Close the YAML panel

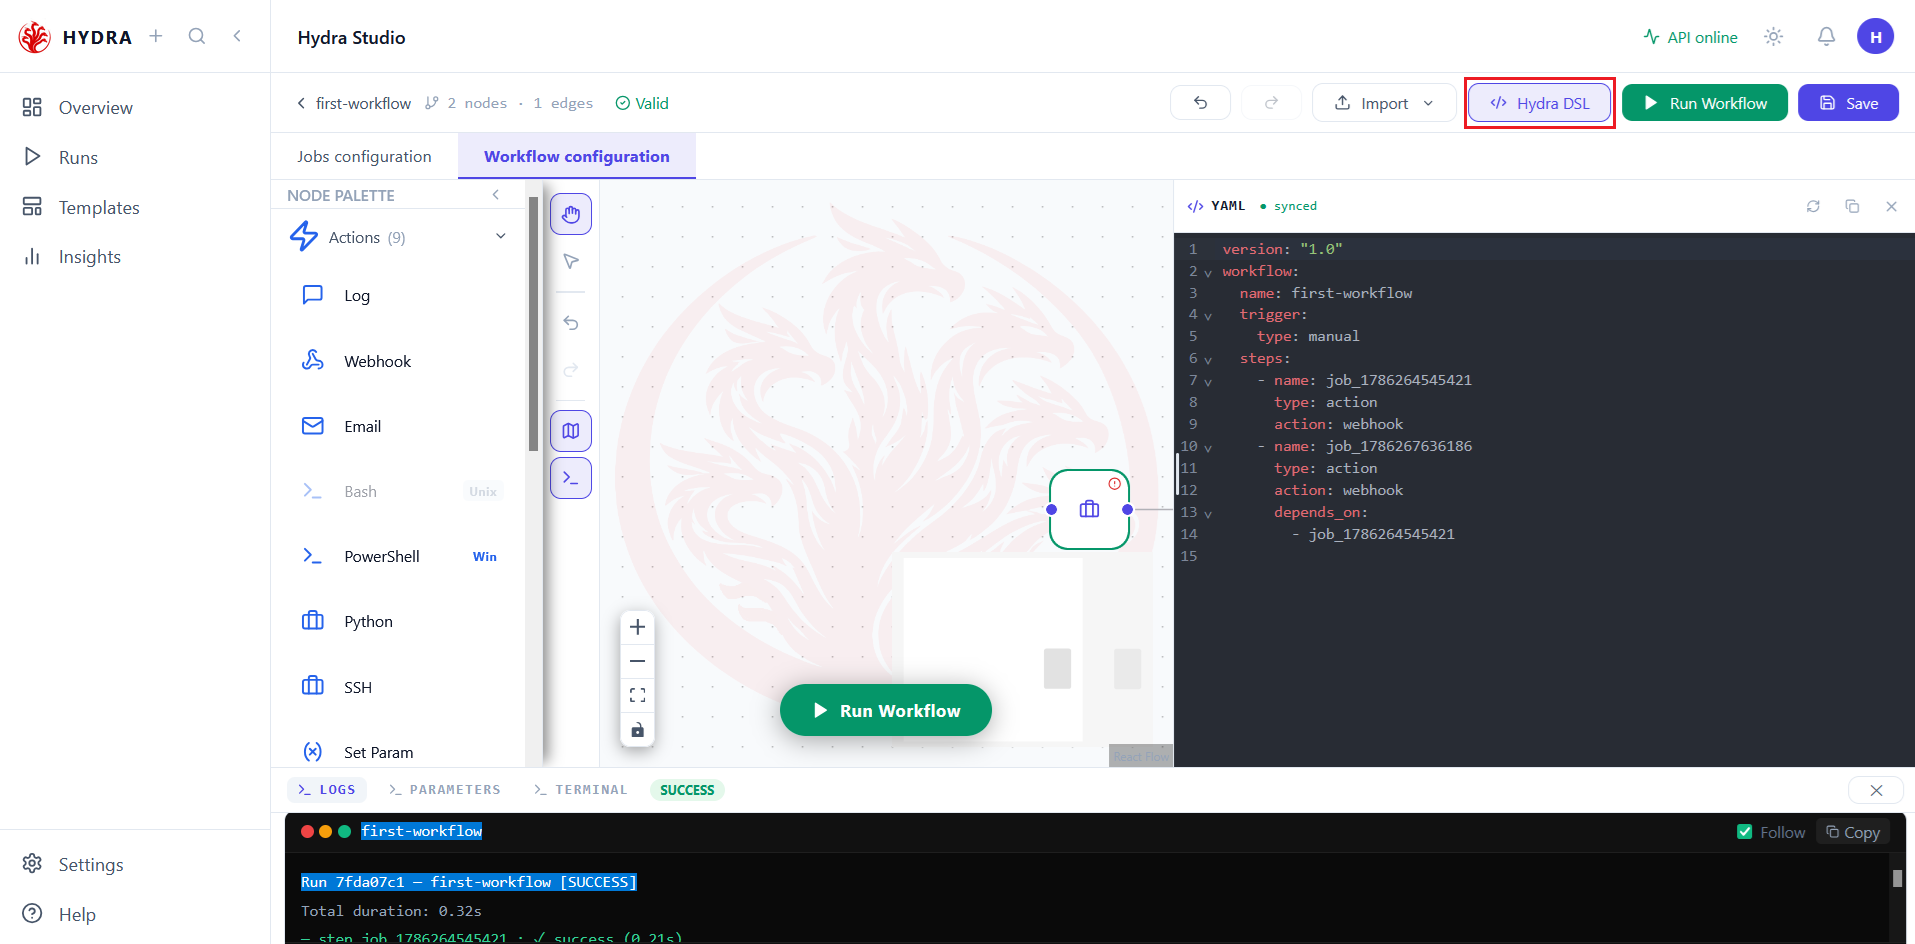1891,206
